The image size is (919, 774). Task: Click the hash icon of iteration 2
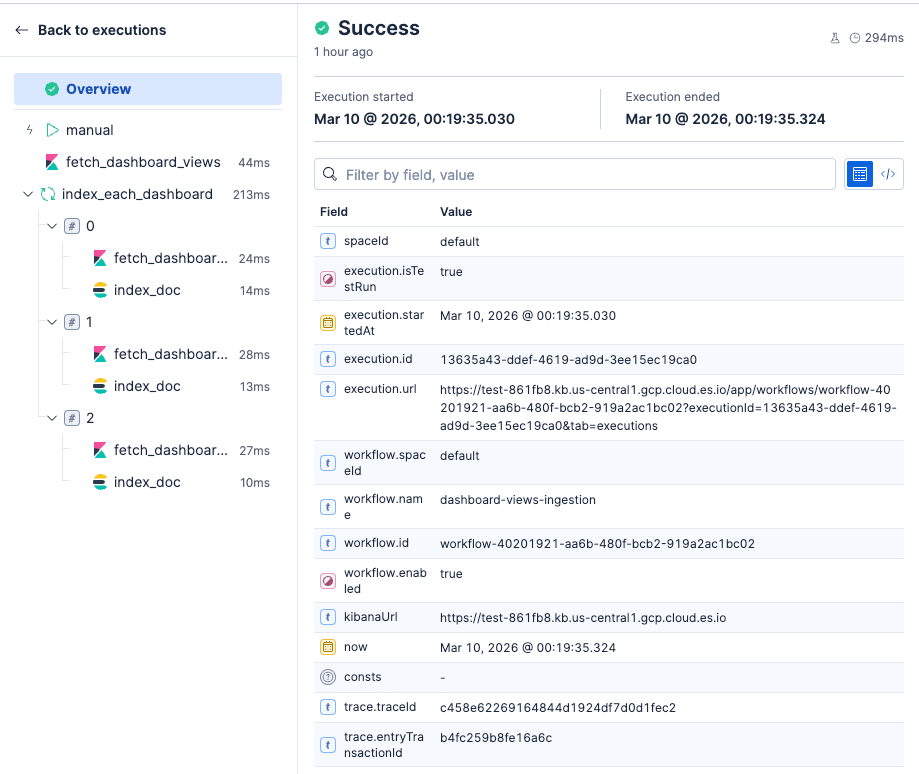click(72, 418)
